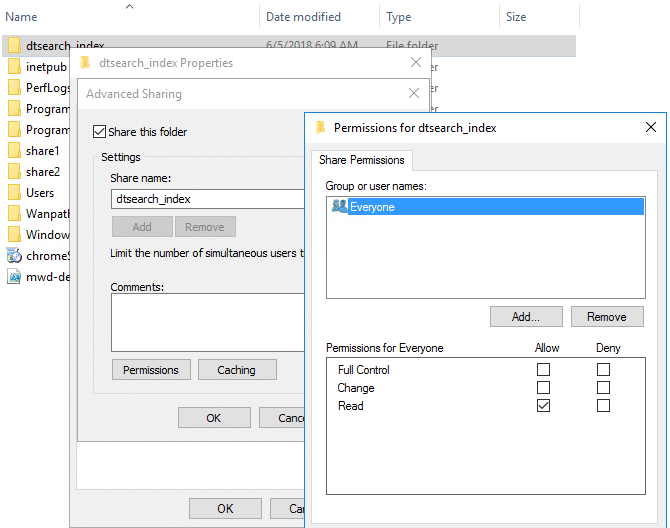
Task: Open the Permissions button in Advanced Sharing
Action: click(x=151, y=370)
